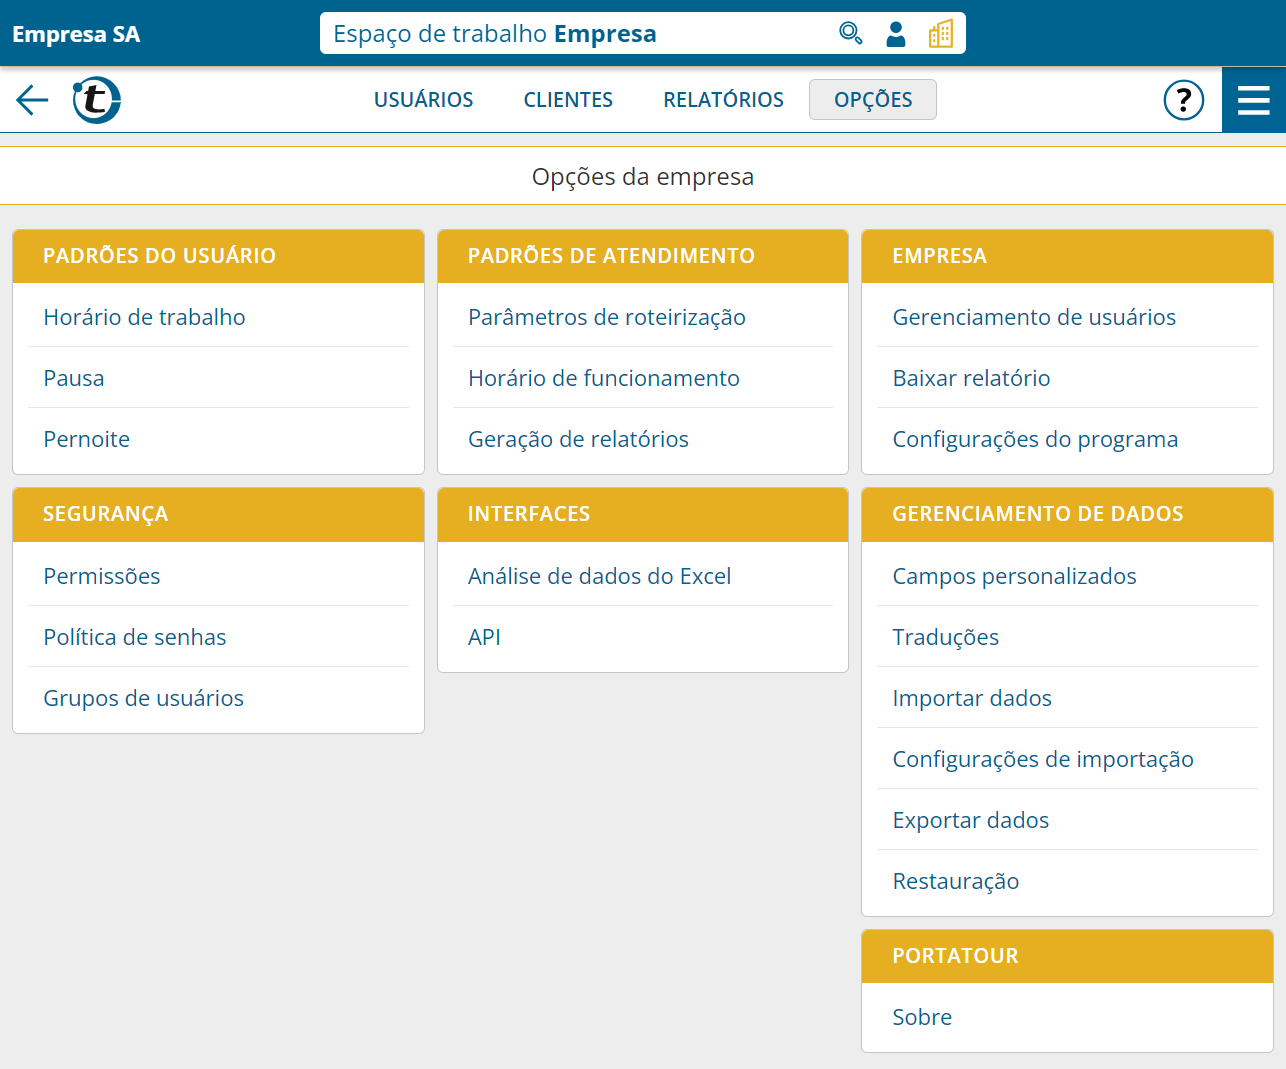
Task: Click the EMPRESA section header
Action: 1067,256
